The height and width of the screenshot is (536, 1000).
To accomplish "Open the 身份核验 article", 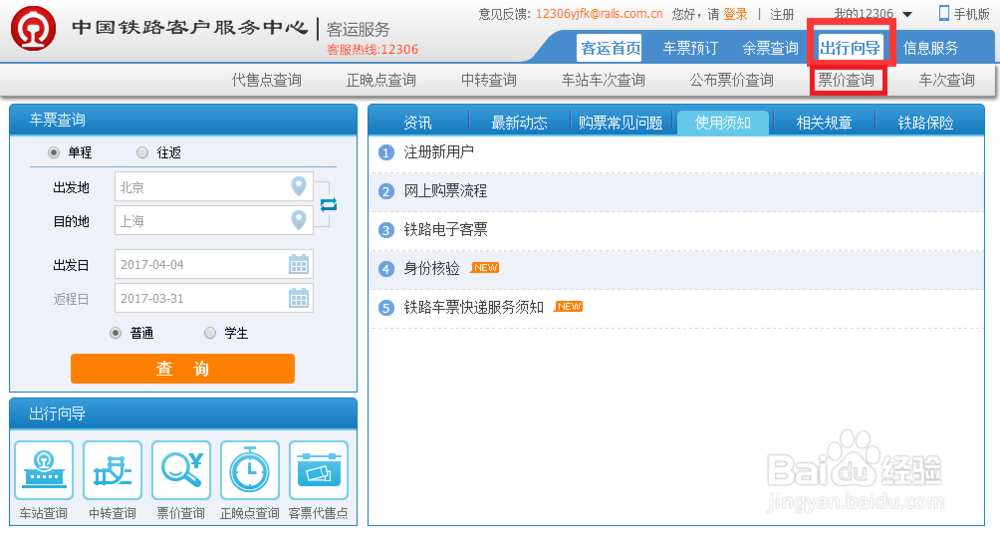I will [431, 269].
